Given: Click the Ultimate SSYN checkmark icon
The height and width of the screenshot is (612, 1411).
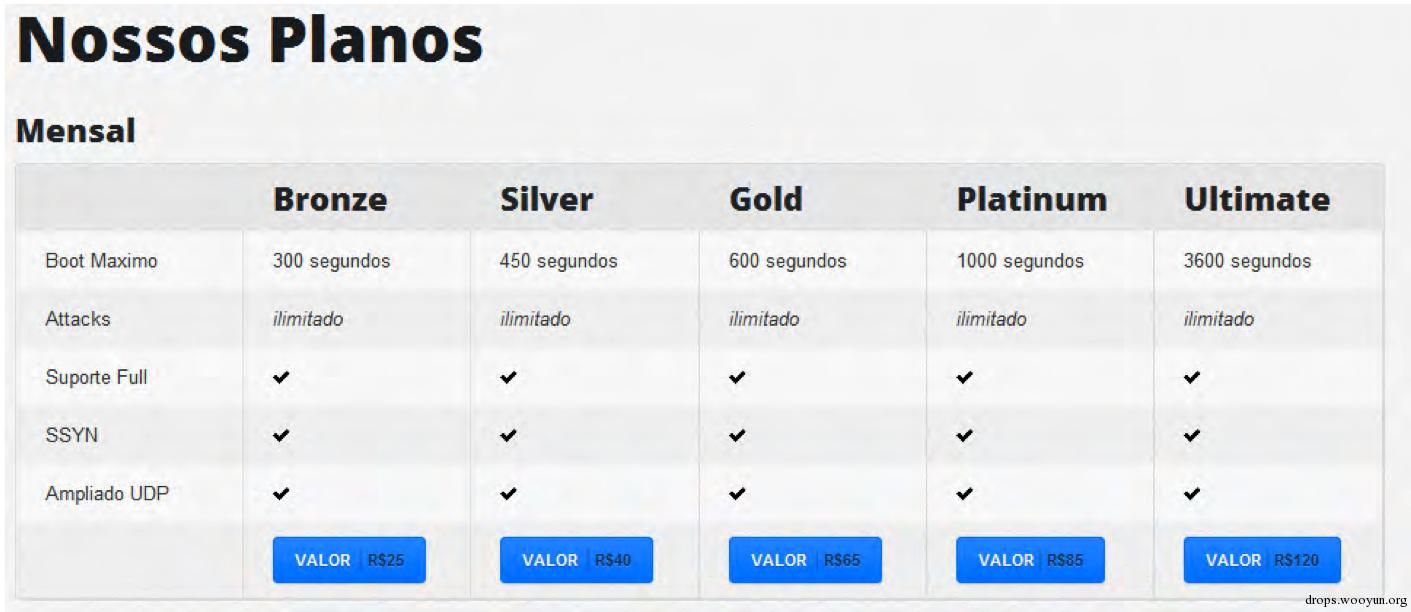Looking at the screenshot, I should click(1192, 435).
